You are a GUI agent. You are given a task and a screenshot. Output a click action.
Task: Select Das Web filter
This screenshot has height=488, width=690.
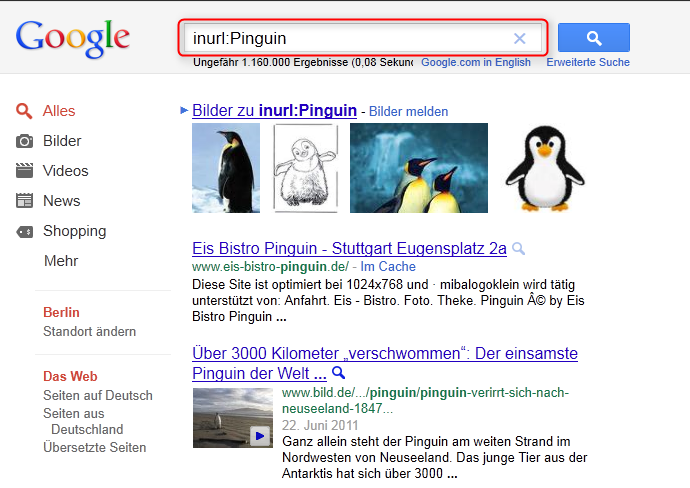click(x=70, y=377)
